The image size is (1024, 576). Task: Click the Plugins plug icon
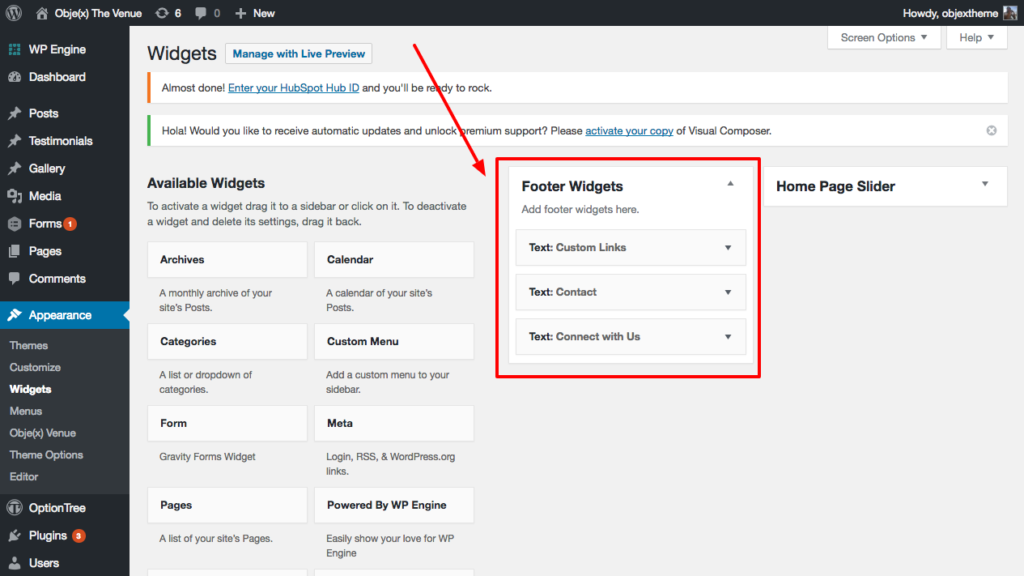tap(14, 536)
